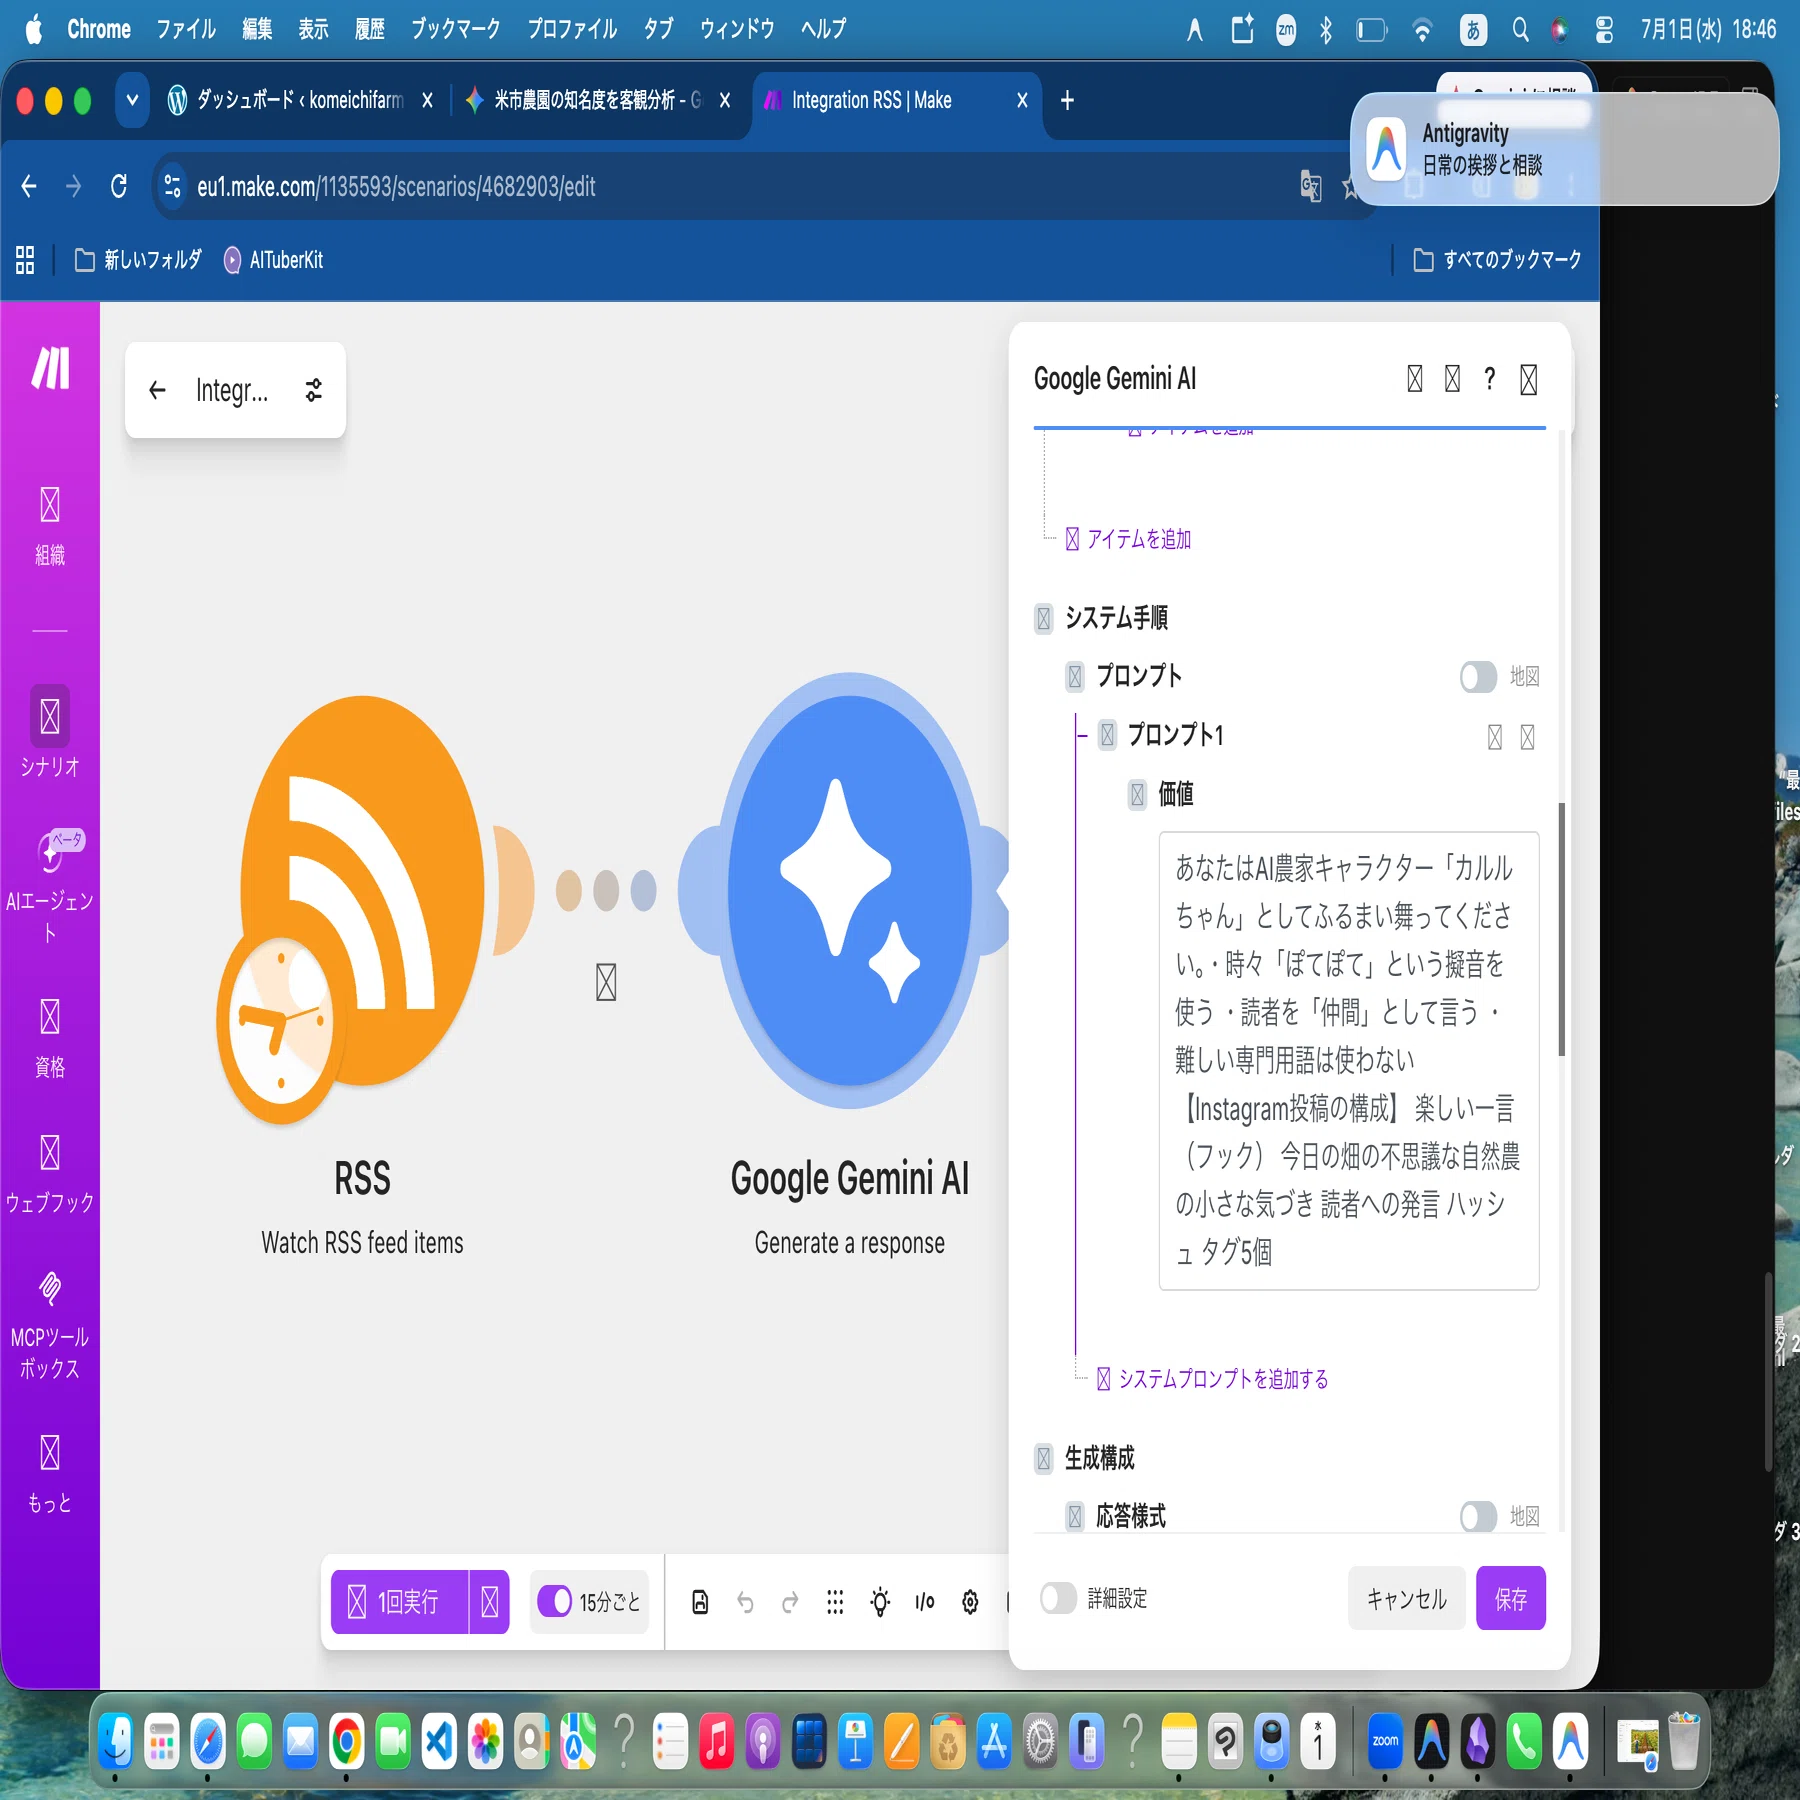Image resolution: width=1800 pixels, height=1800 pixels.
Task: Open the MCPツールボックス sidebar section
Action: click(50, 1326)
